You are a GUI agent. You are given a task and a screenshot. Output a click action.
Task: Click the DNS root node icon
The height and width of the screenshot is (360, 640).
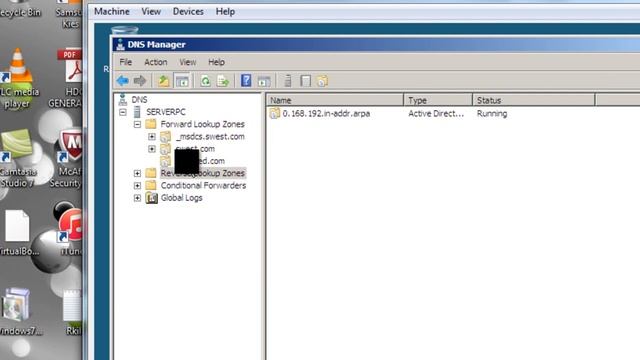tap(122, 99)
